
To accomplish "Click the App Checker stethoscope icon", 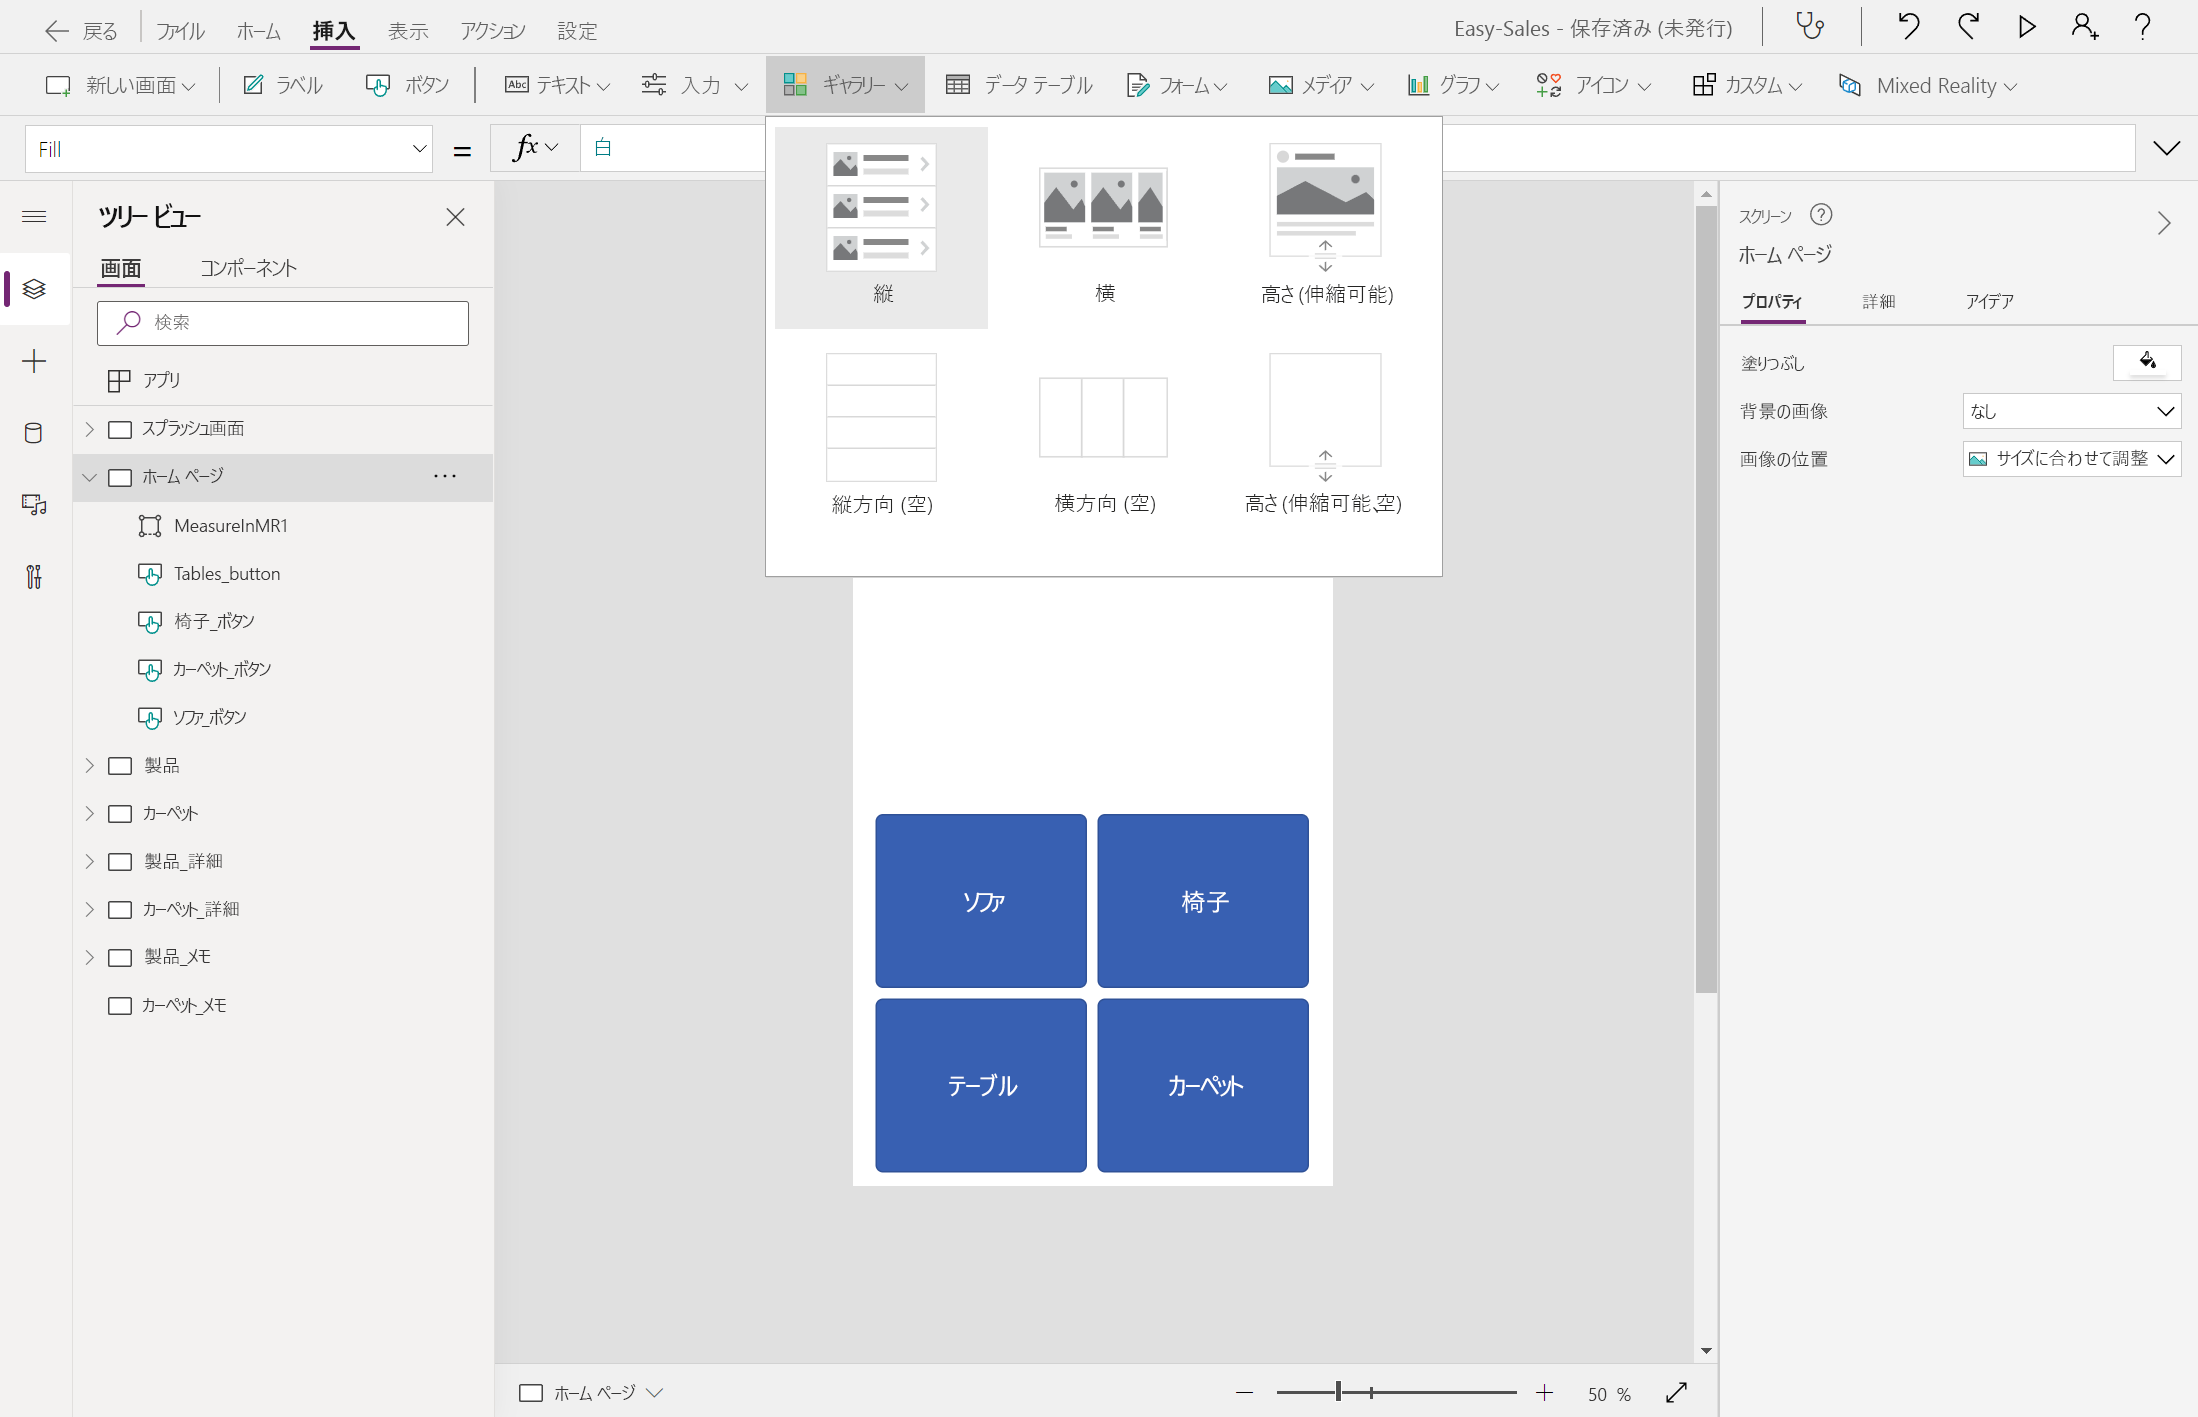I will pos(1810,27).
